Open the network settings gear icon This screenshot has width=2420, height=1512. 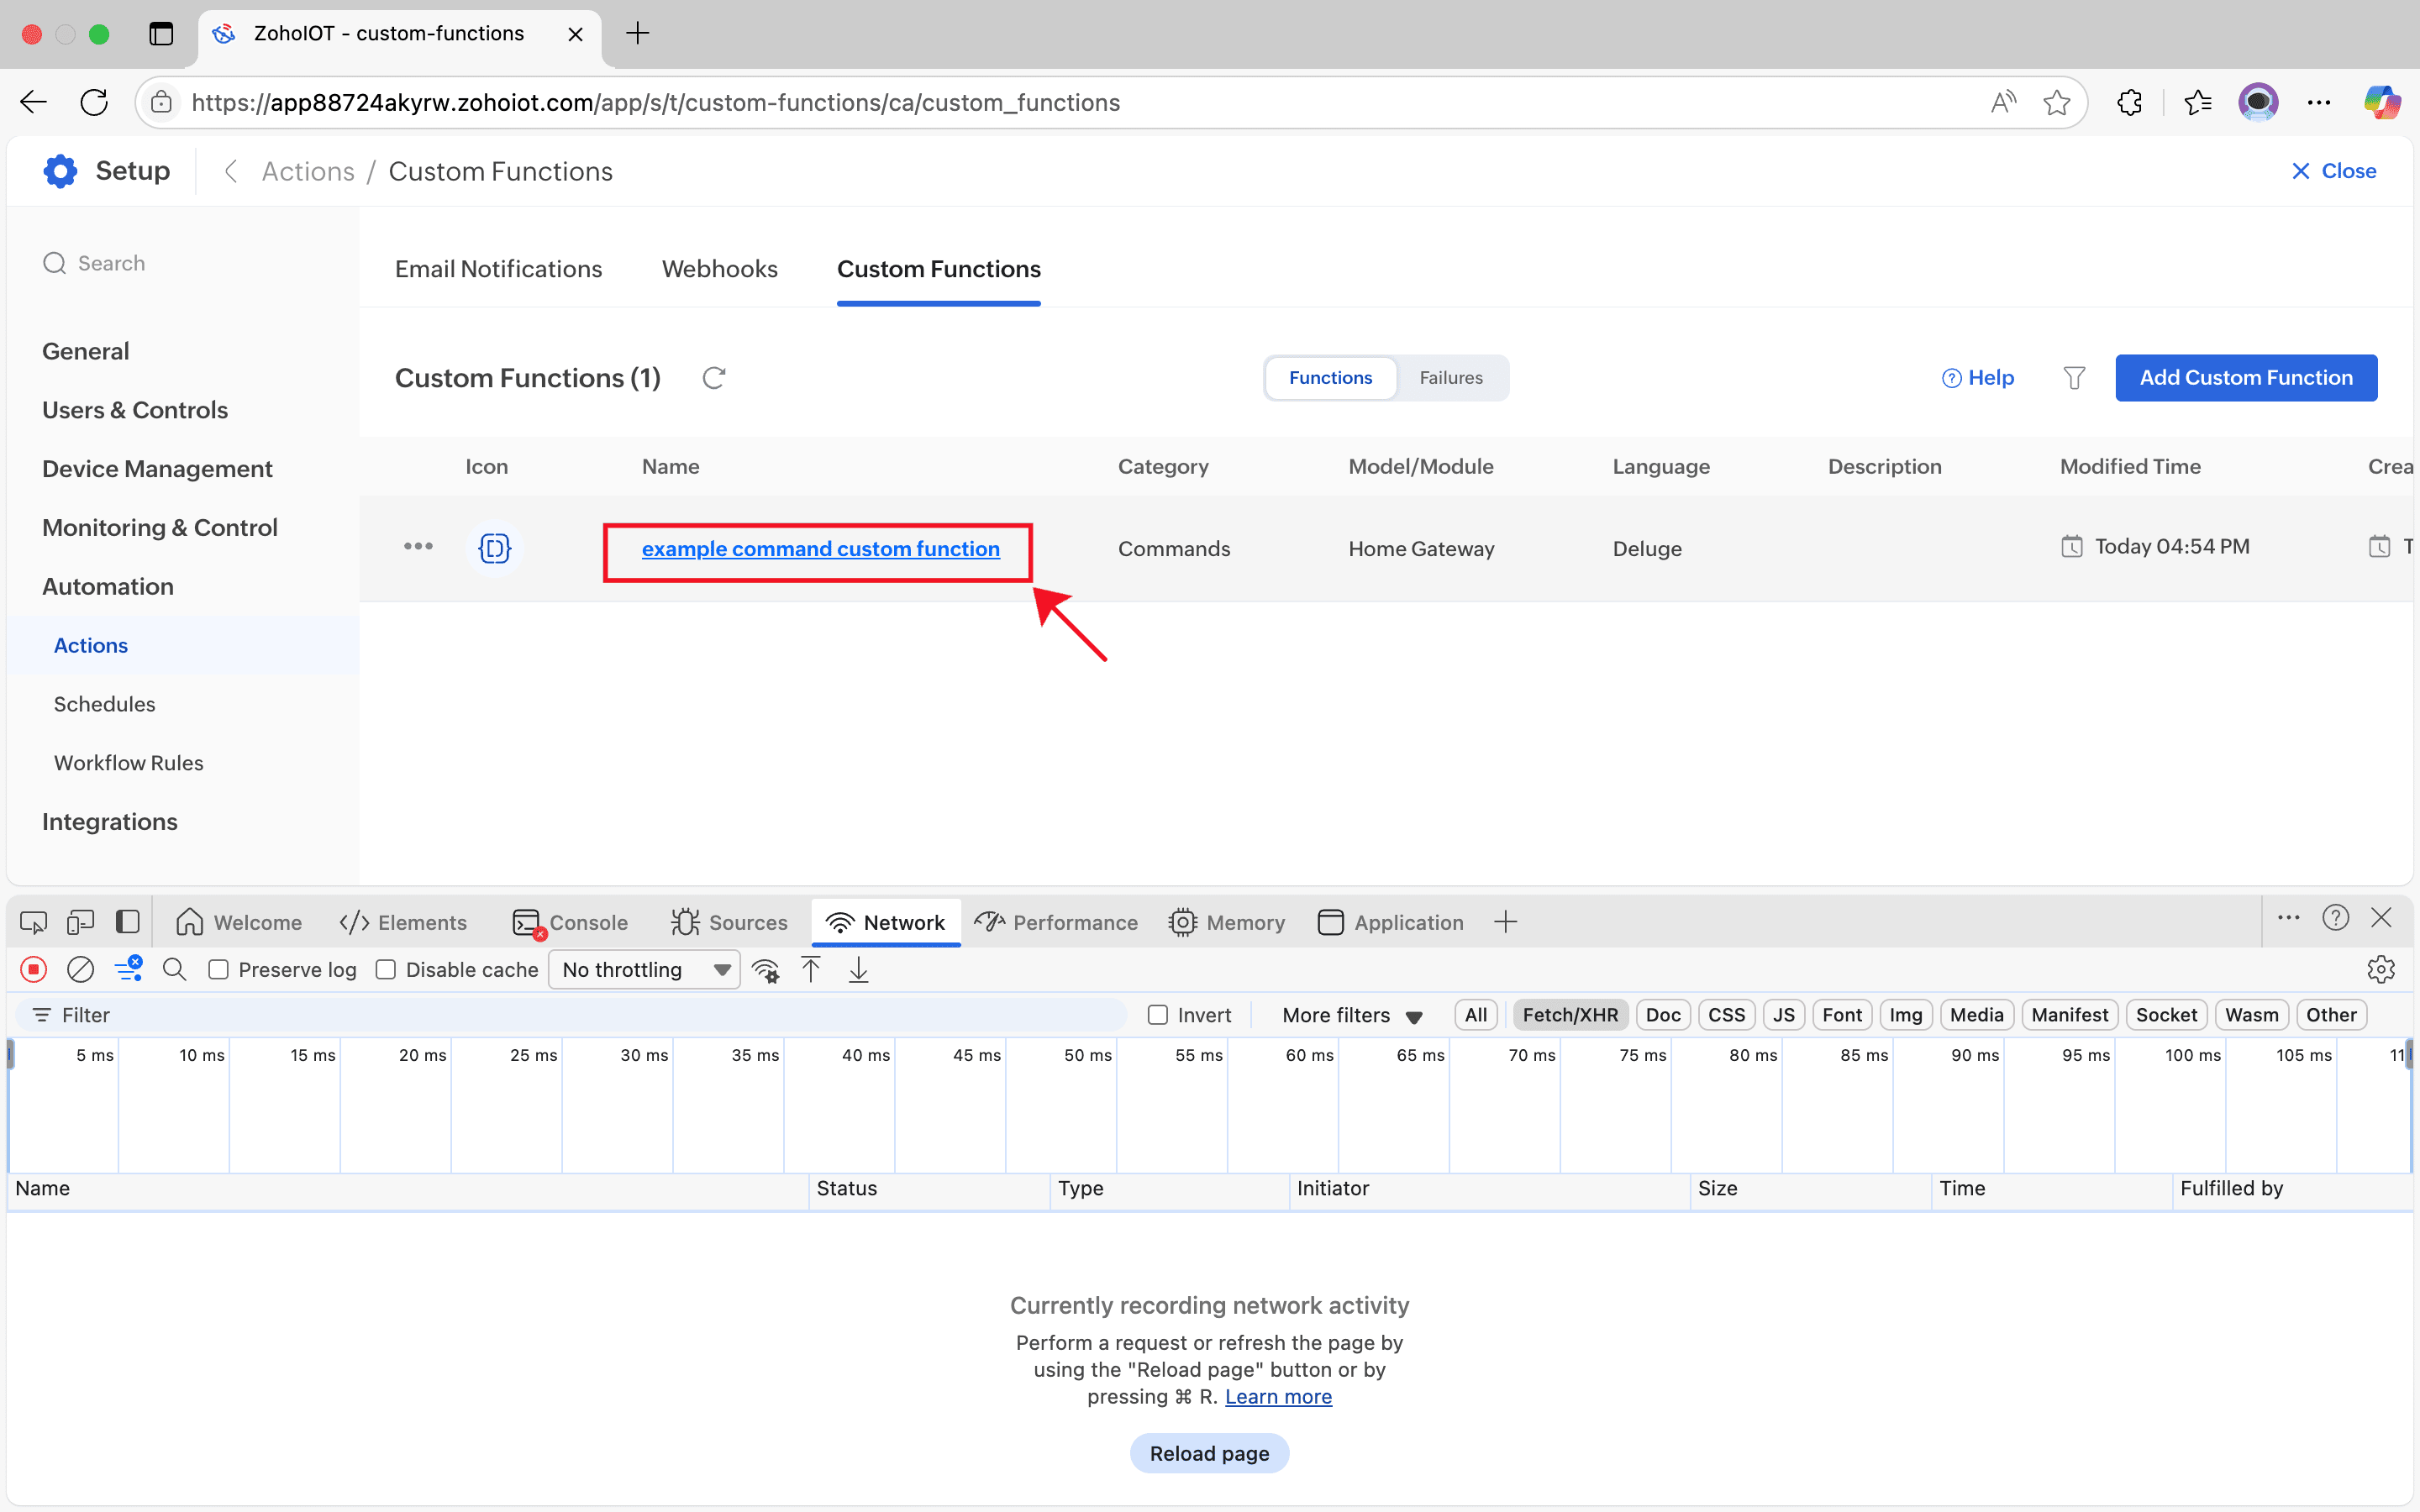[x=2380, y=969]
